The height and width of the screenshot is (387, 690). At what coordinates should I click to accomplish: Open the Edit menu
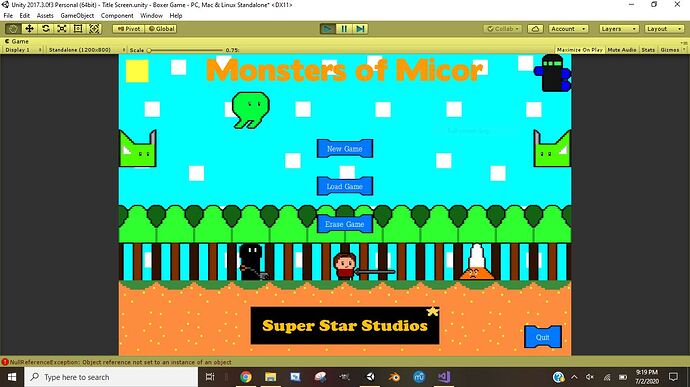click(25, 15)
